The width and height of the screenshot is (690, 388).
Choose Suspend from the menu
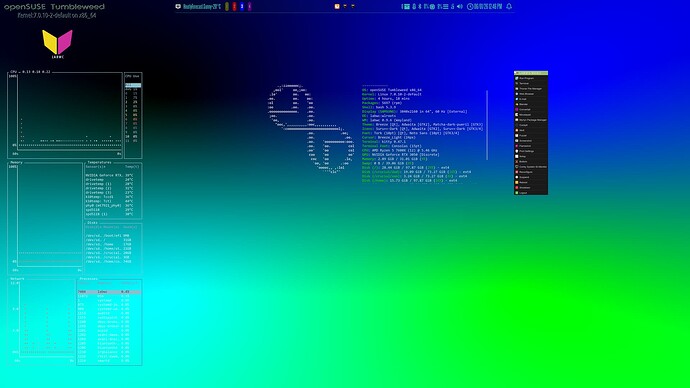click(531, 177)
